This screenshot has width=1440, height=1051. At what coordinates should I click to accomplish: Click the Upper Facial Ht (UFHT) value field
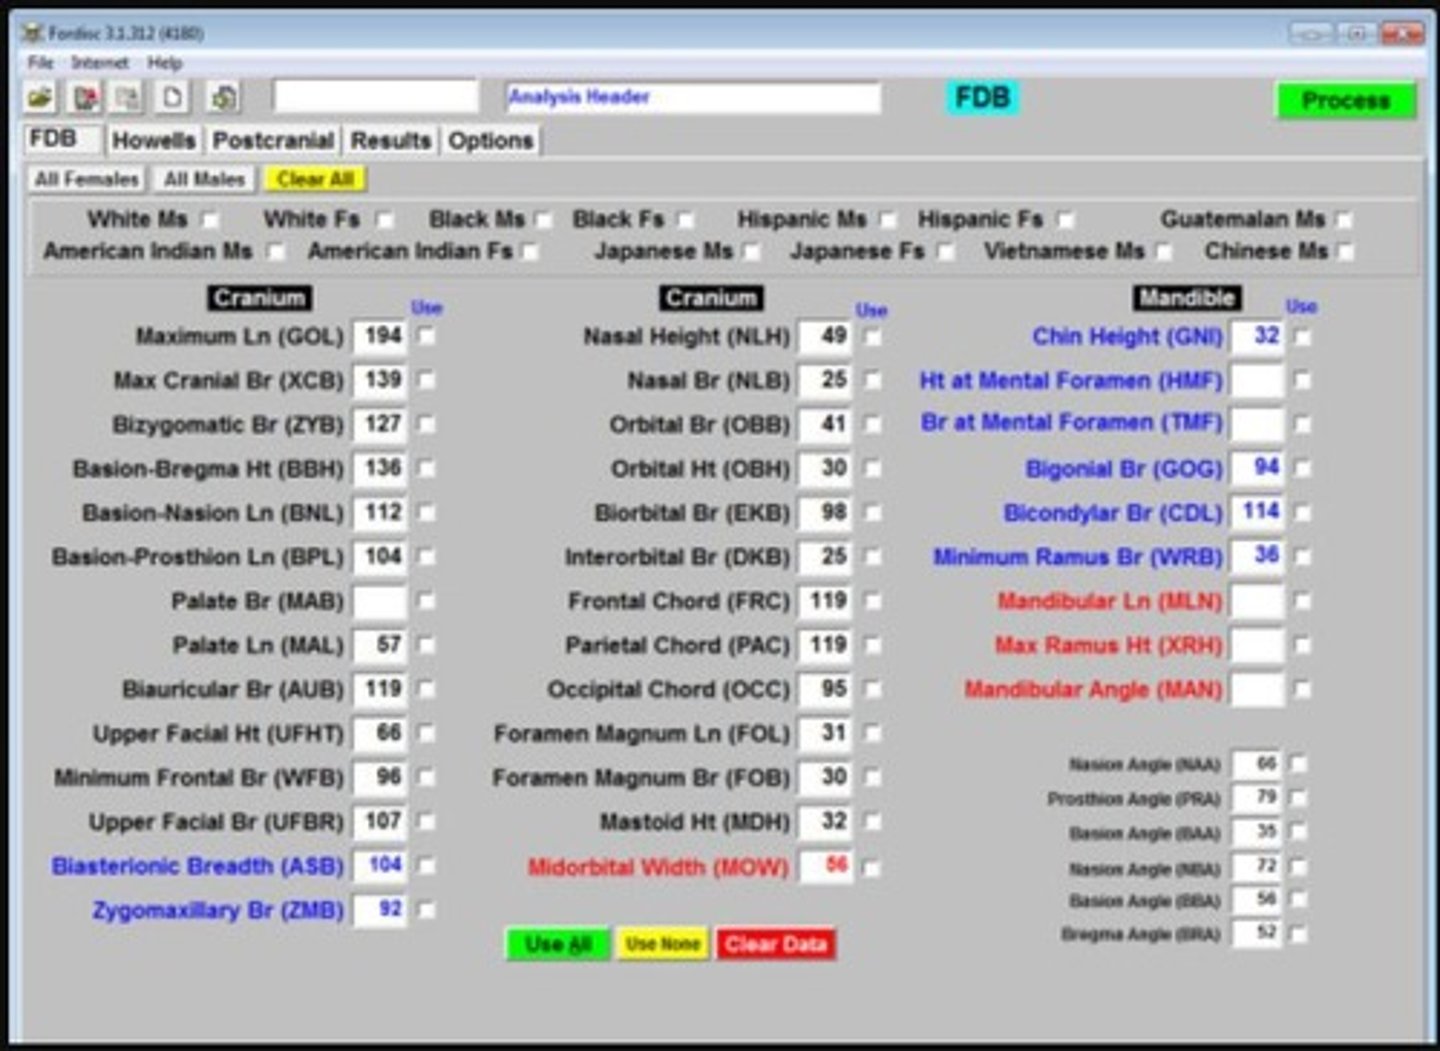380,734
